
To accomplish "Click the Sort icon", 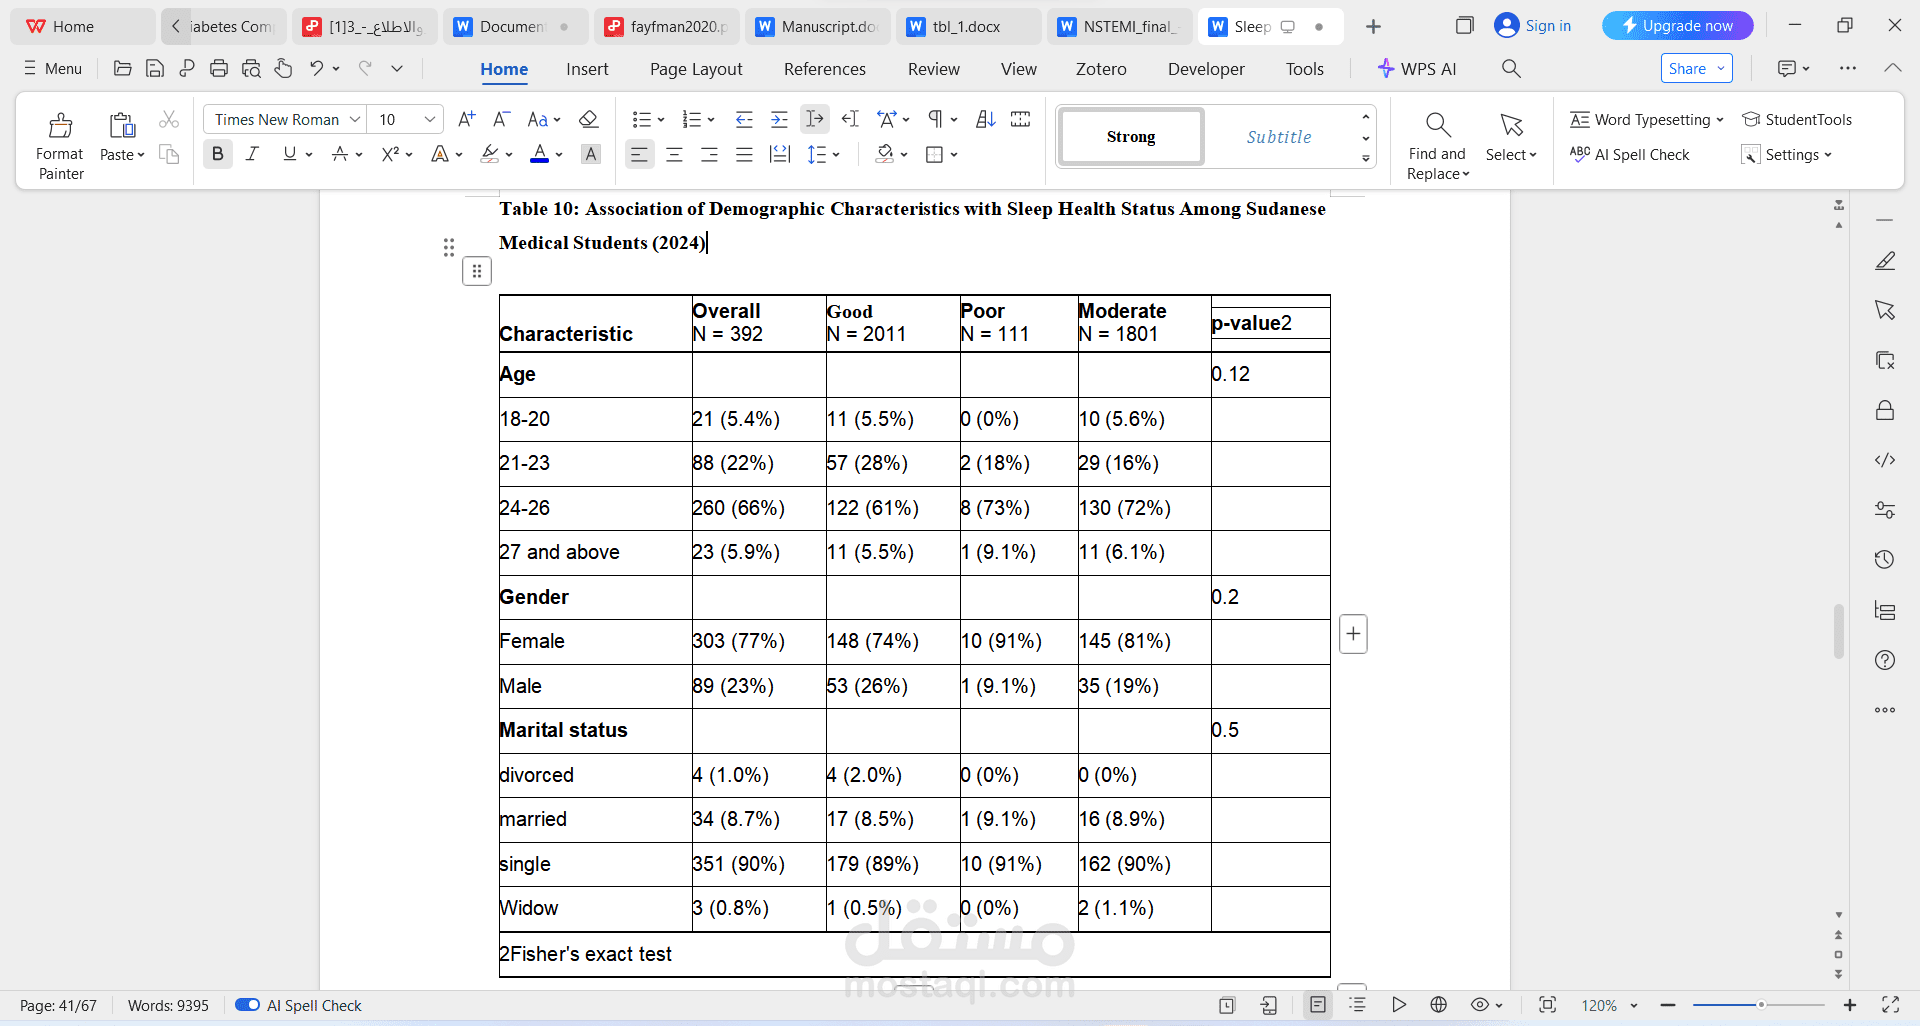I will 986,119.
